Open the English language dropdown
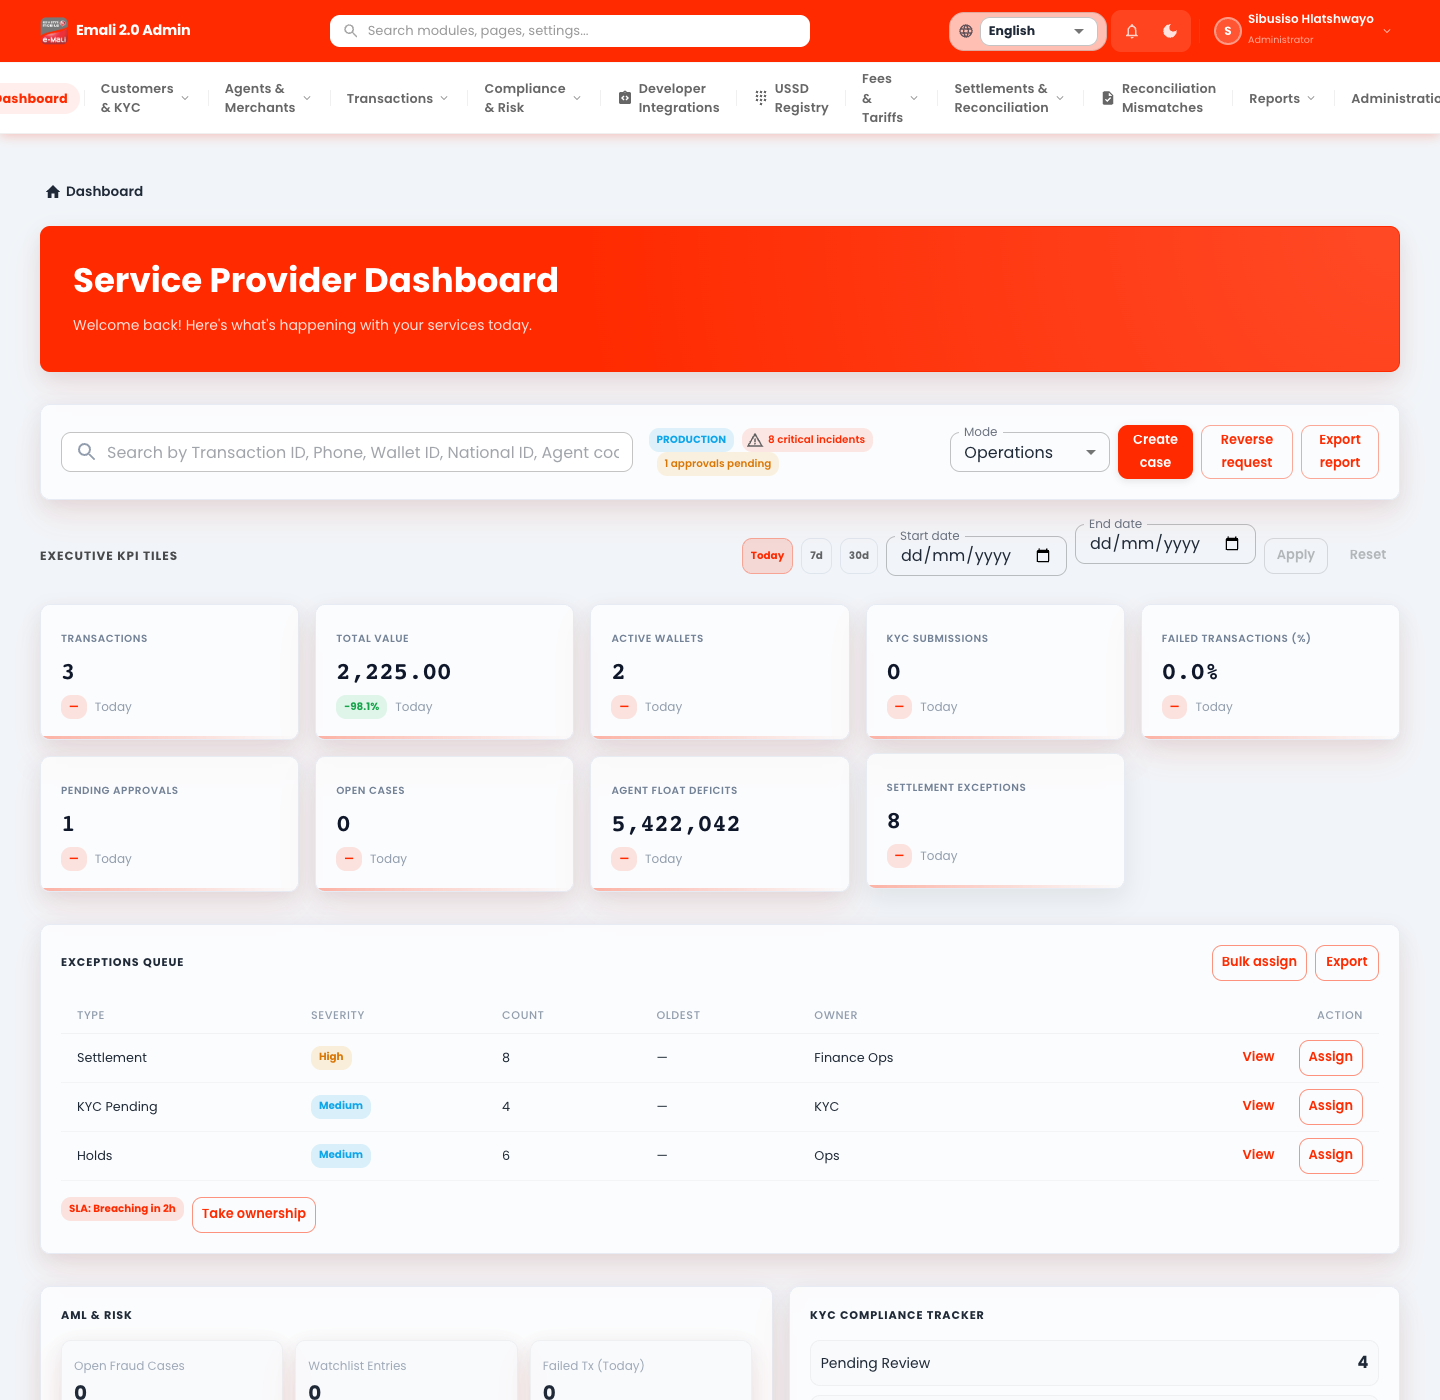The height and width of the screenshot is (1400, 1440). click(x=1037, y=31)
